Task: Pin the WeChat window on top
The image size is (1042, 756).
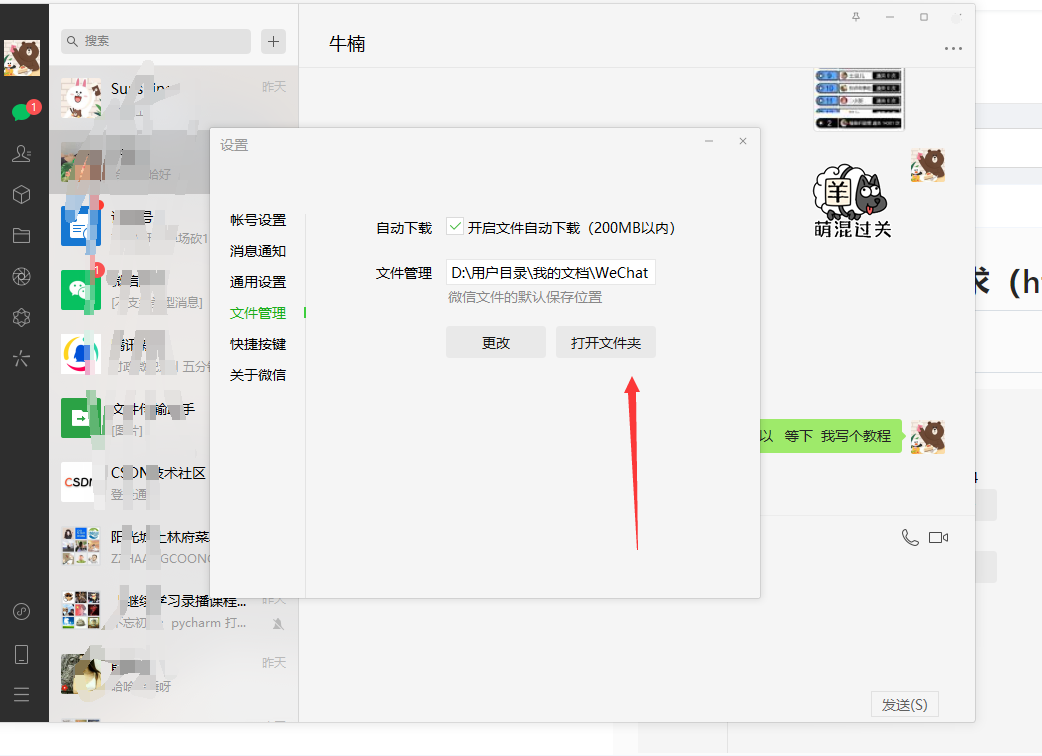Action: 856,17
